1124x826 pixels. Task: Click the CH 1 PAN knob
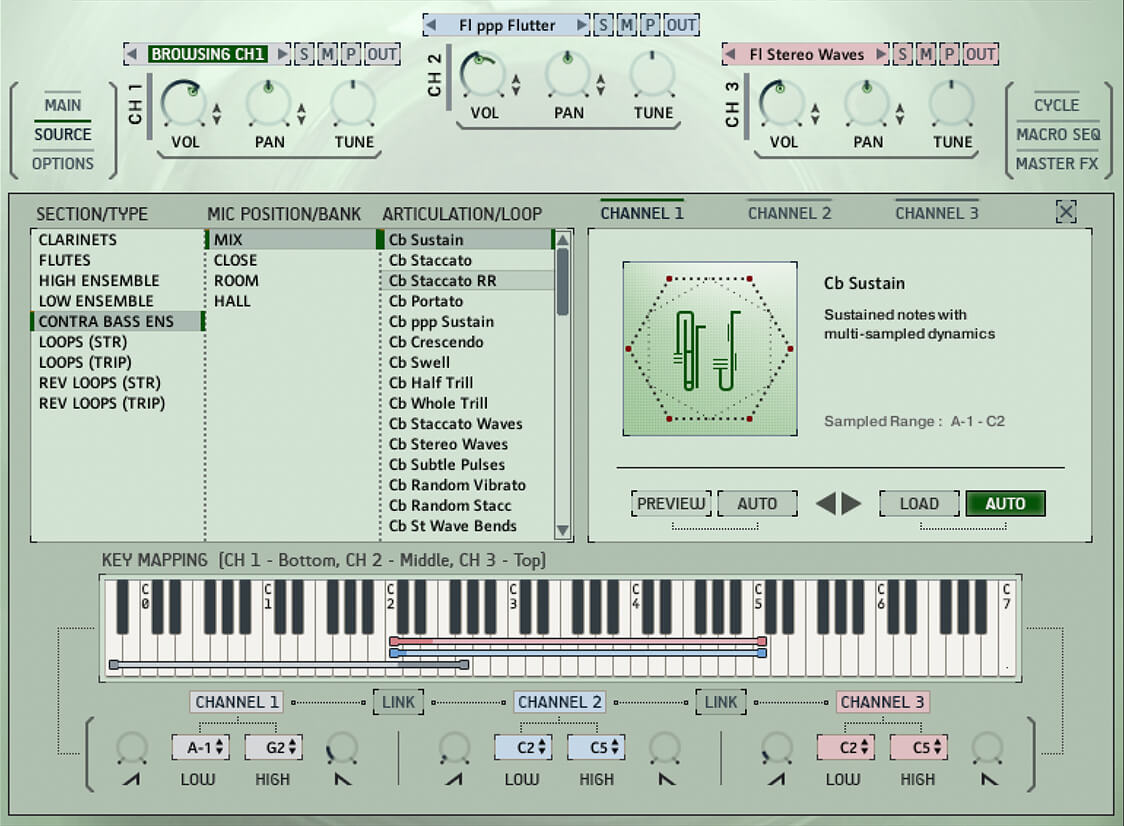coord(268,103)
